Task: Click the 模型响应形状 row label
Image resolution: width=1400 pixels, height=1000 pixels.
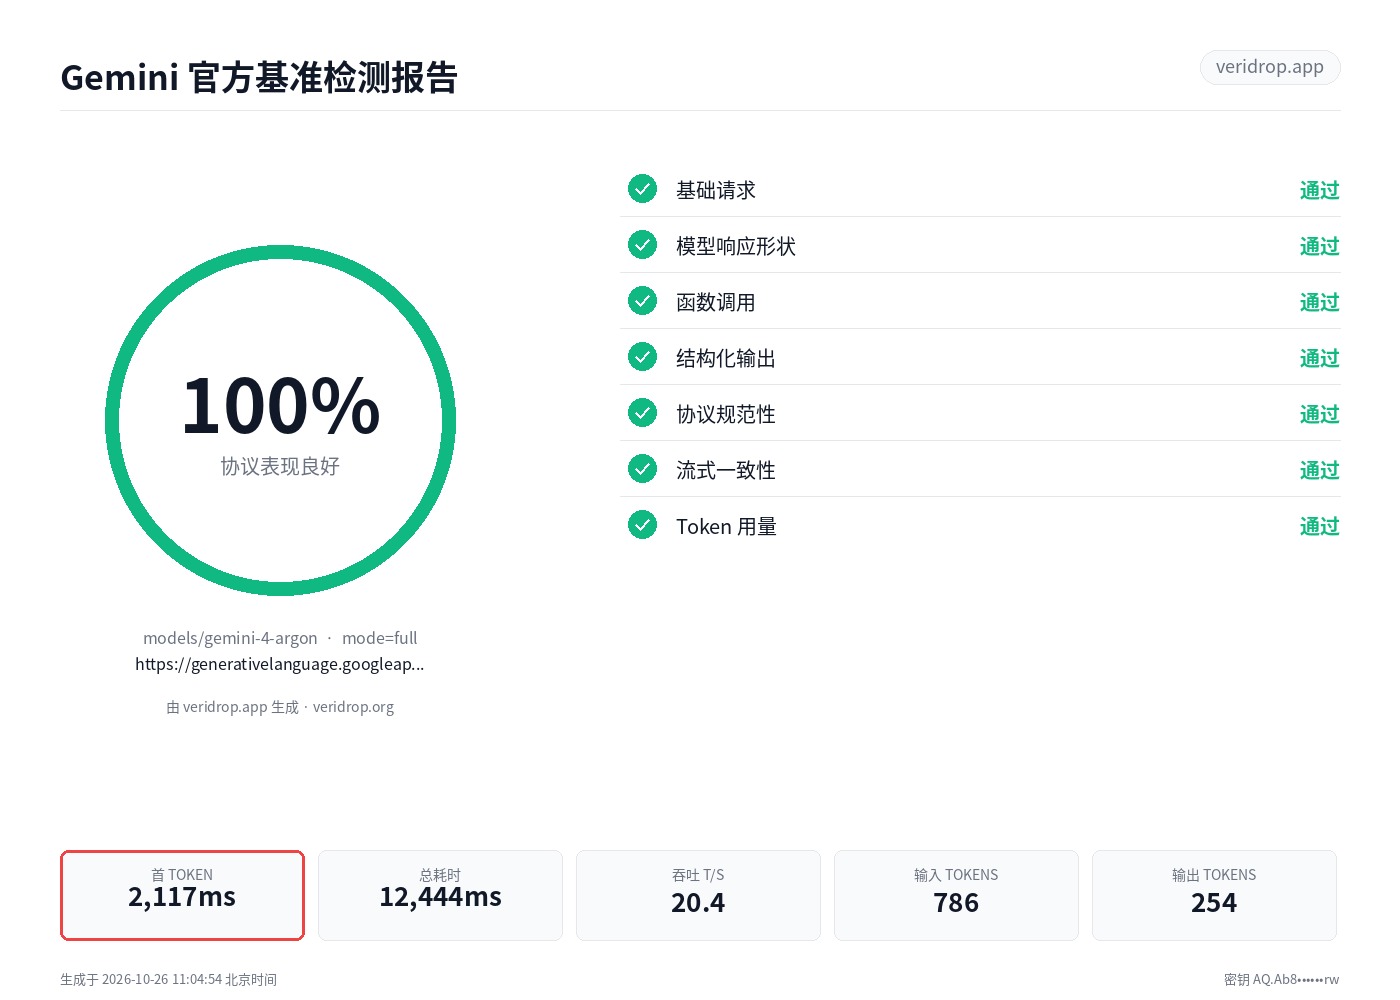Action: [736, 246]
